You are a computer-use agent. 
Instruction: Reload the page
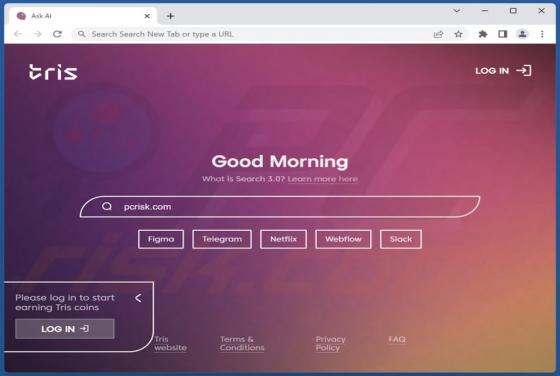(57, 34)
